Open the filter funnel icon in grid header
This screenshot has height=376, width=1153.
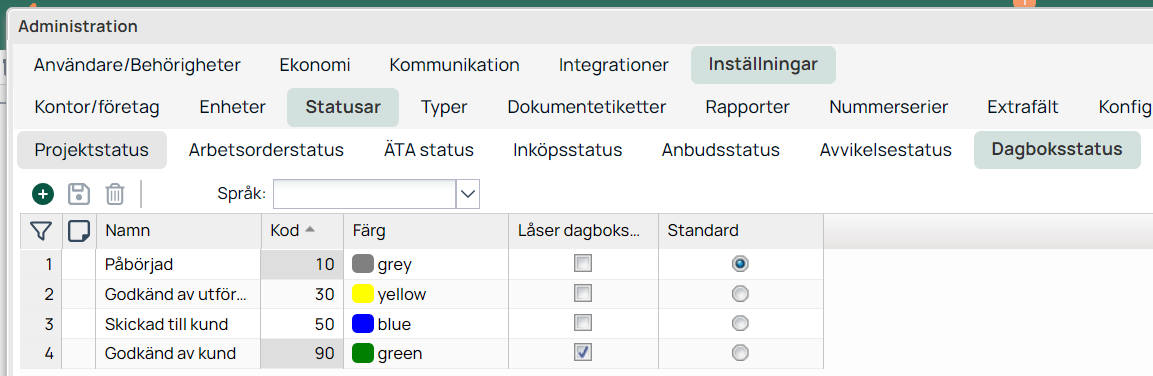pos(41,231)
